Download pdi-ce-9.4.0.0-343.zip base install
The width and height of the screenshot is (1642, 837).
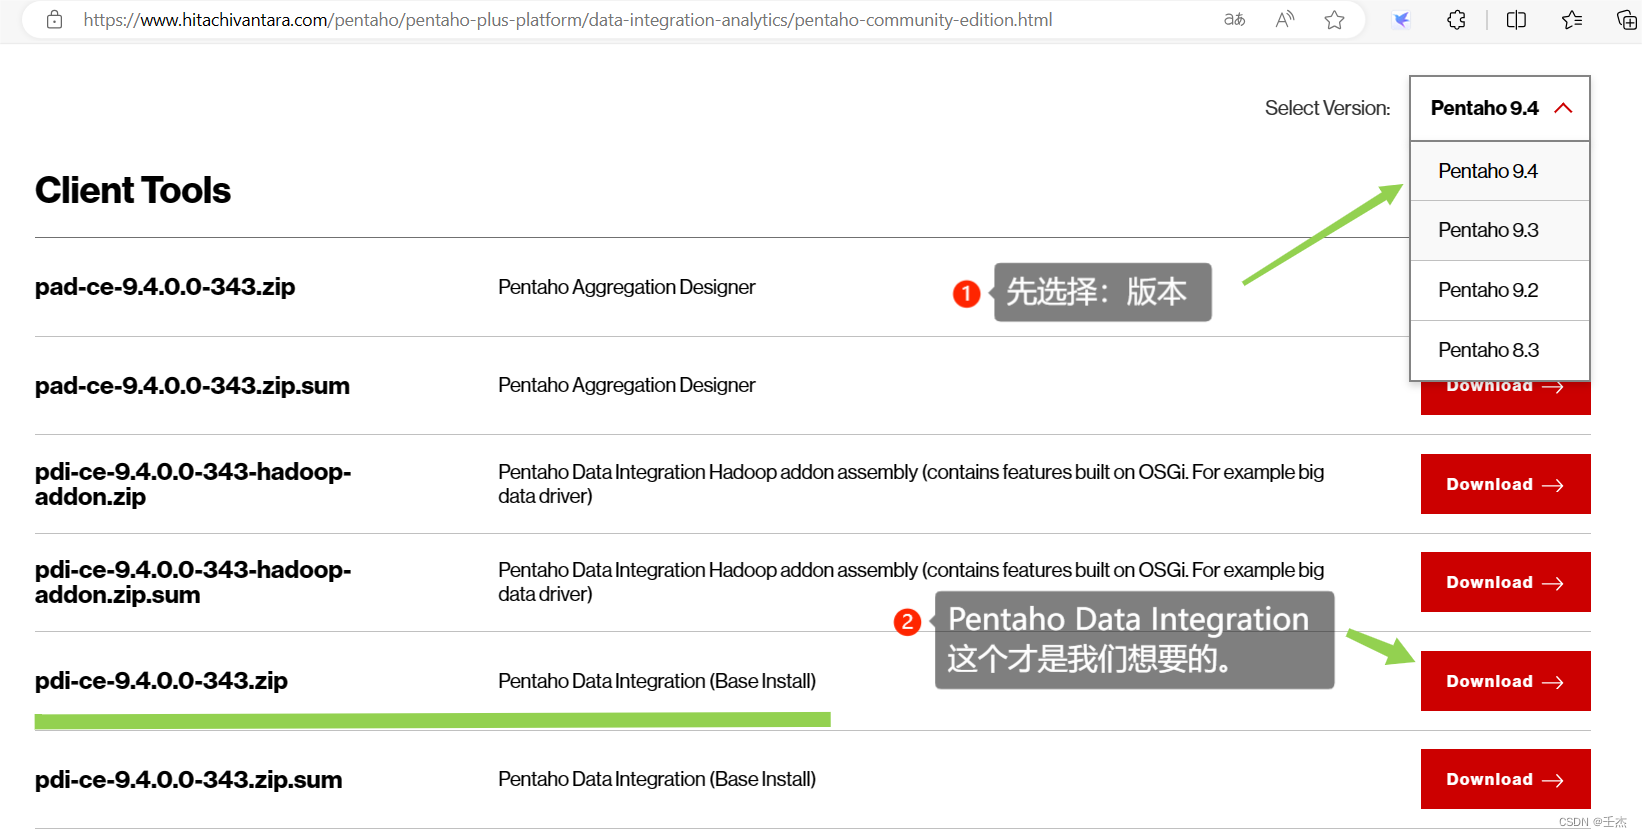[x=1505, y=681]
